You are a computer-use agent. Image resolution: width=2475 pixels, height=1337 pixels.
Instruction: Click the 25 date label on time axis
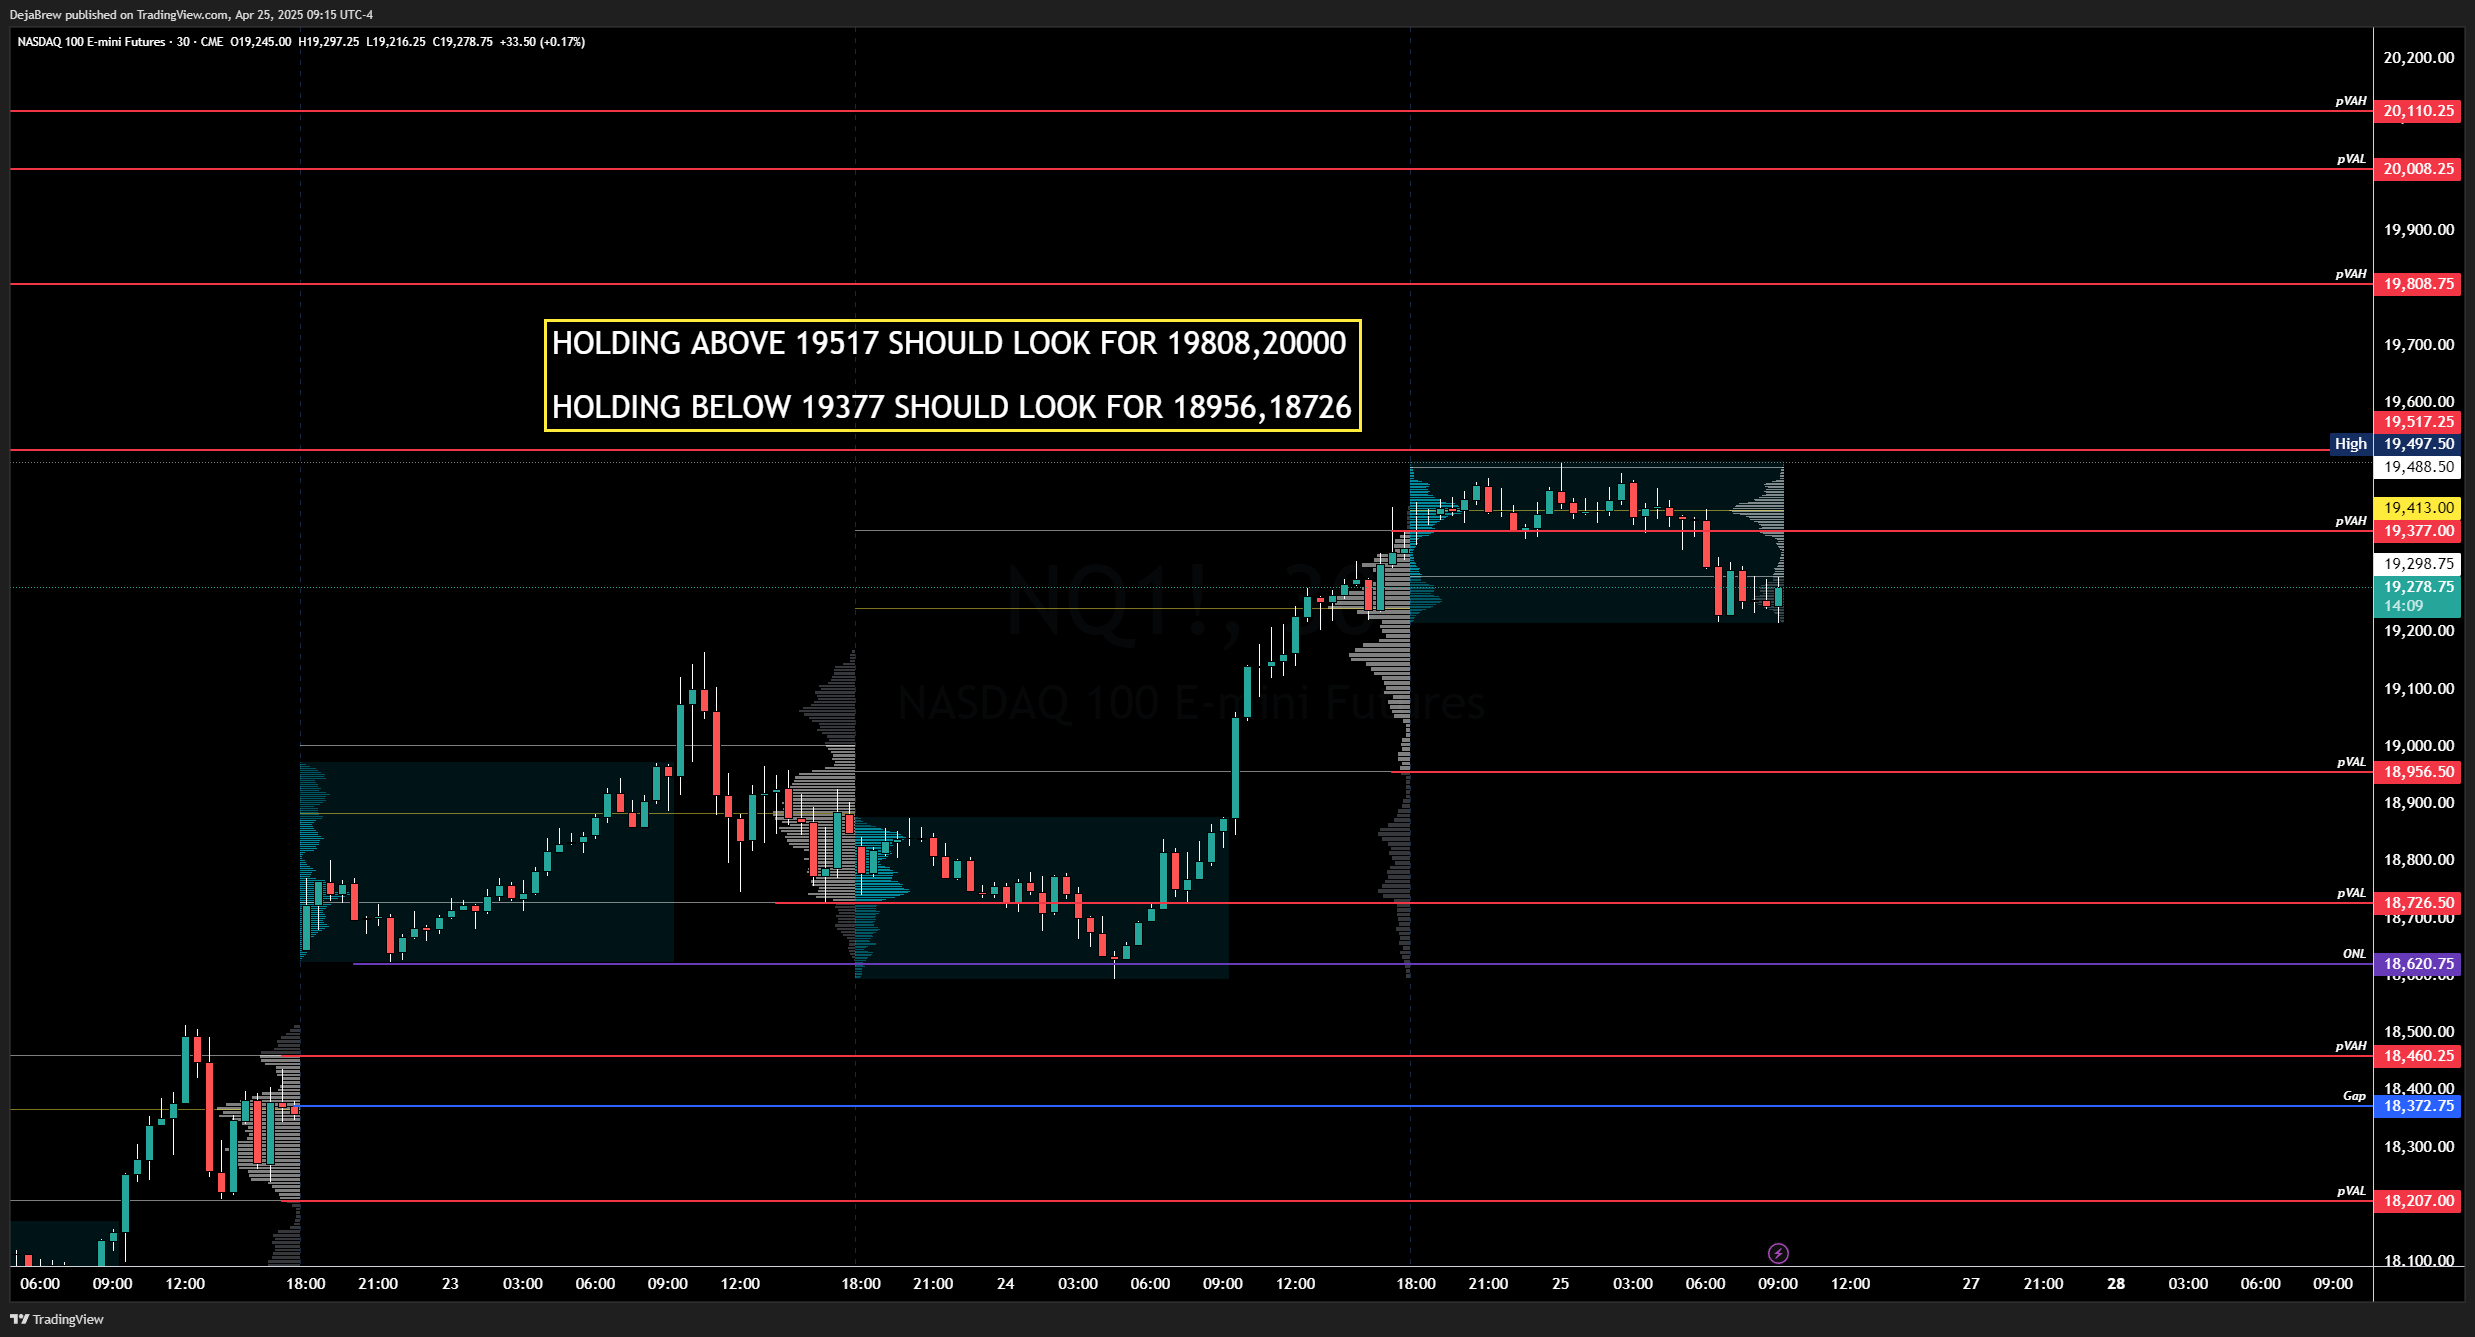pyautogui.click(x=1560, y=1284)
